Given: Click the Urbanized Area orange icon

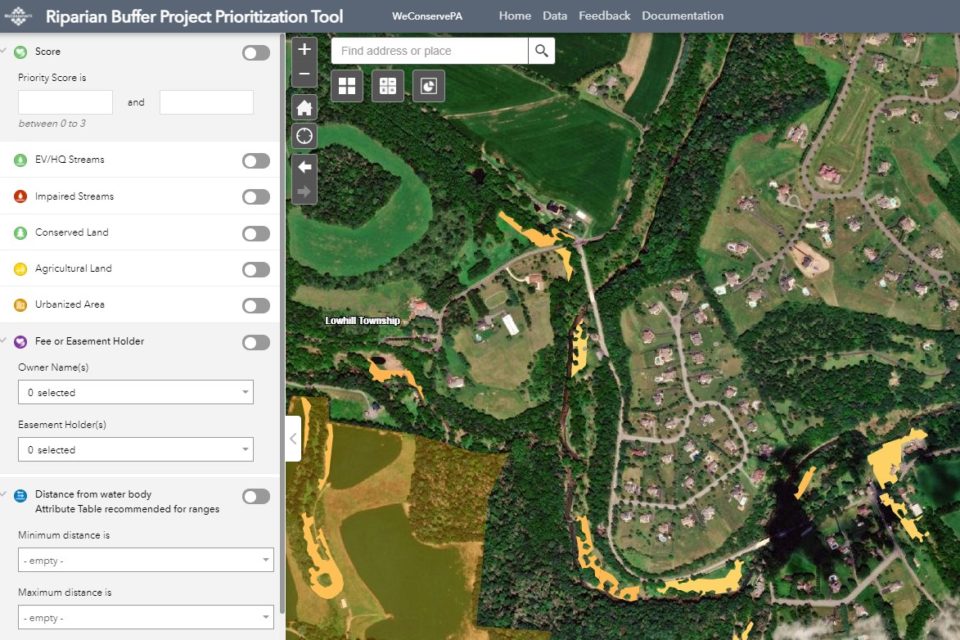Looking at the screenshot, I should click(20, 305).
